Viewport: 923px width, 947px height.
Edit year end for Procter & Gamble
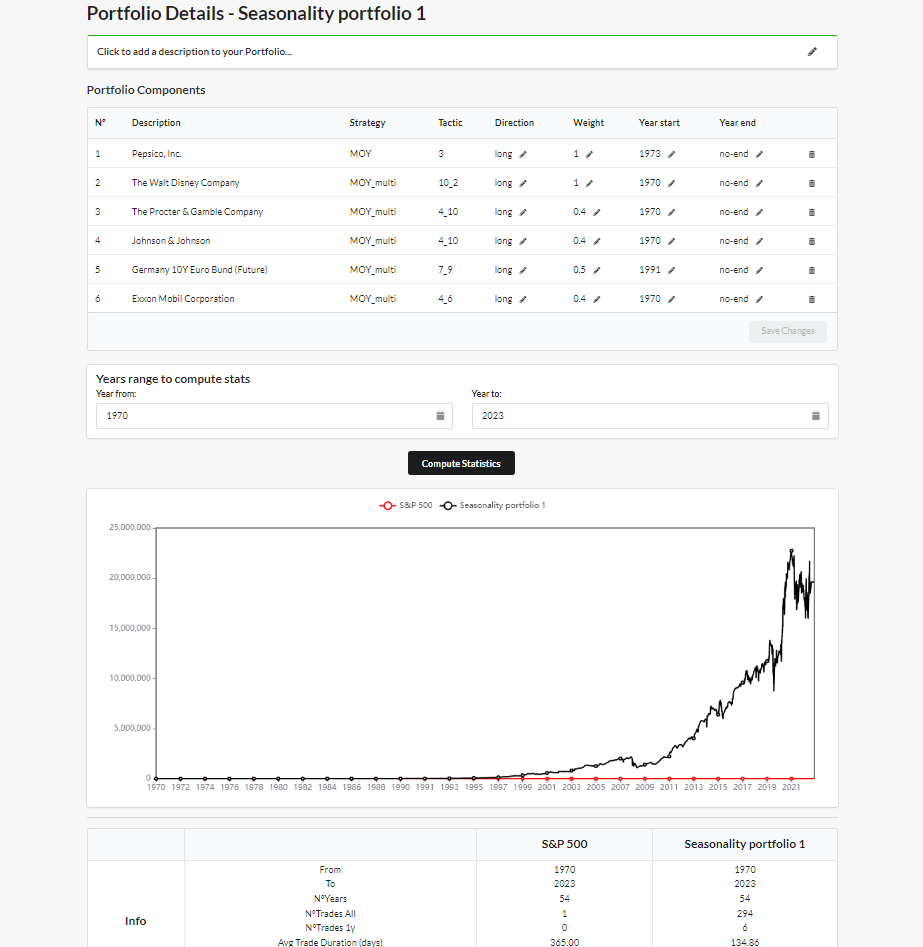point(760,213)
